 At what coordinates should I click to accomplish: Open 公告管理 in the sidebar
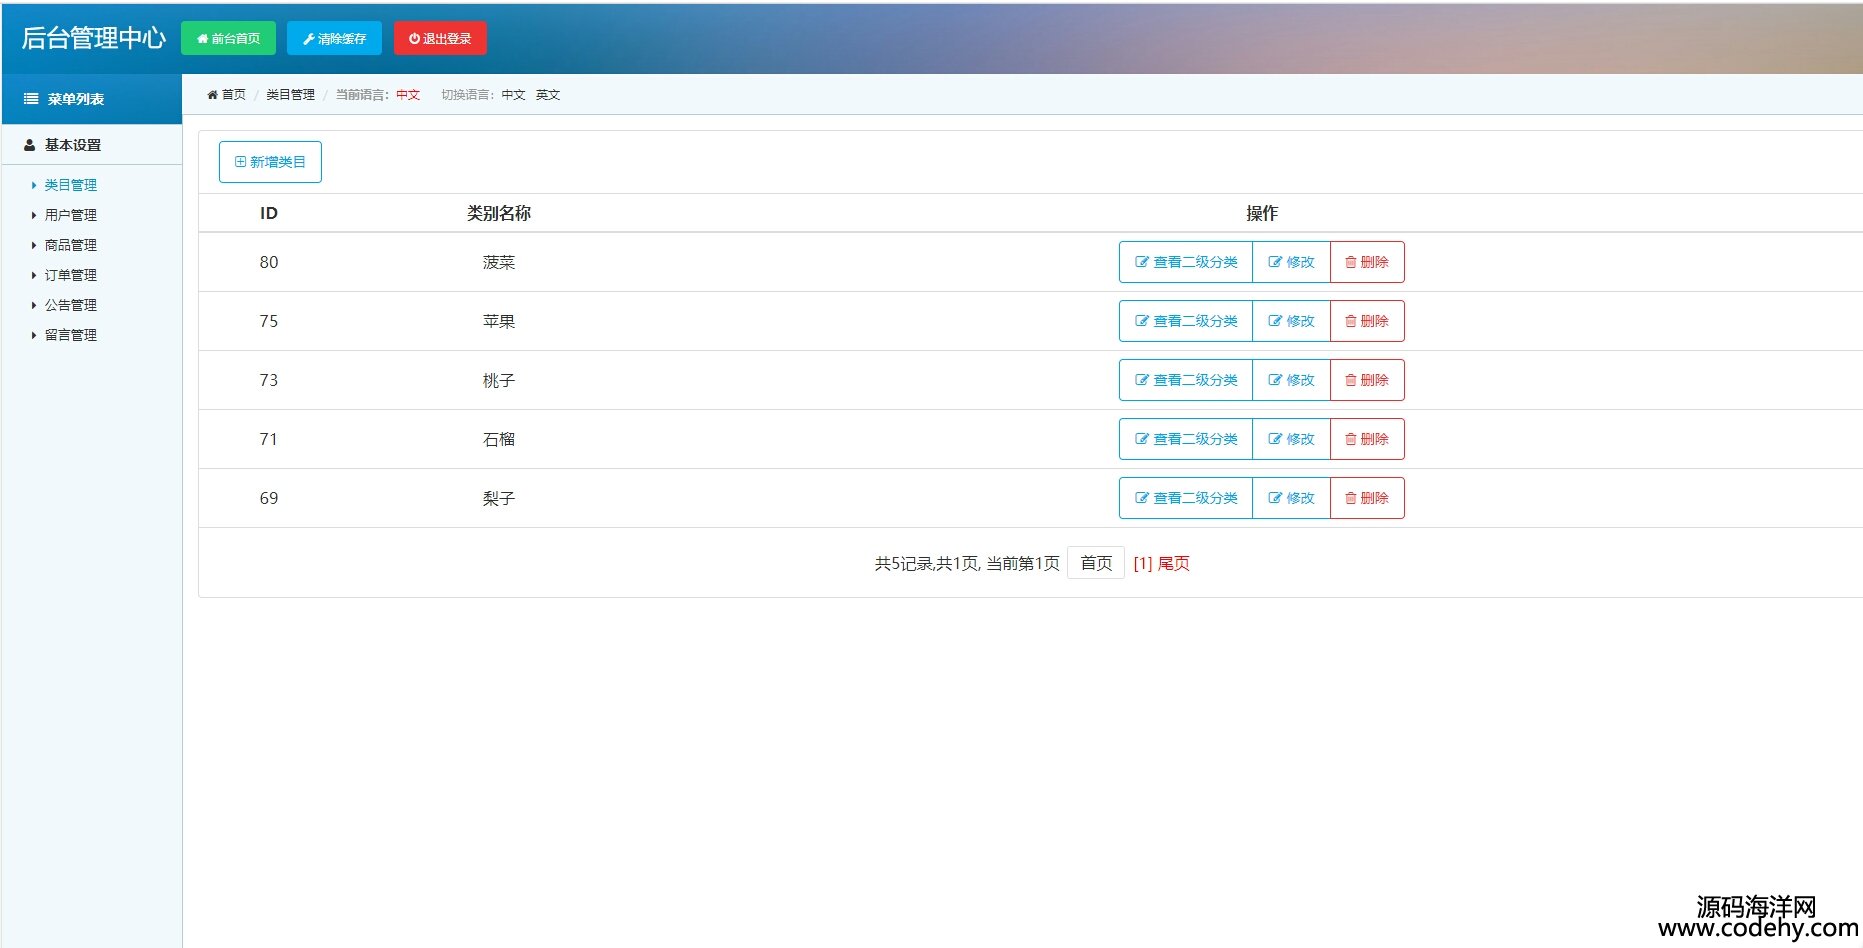[x=71, y=305]
